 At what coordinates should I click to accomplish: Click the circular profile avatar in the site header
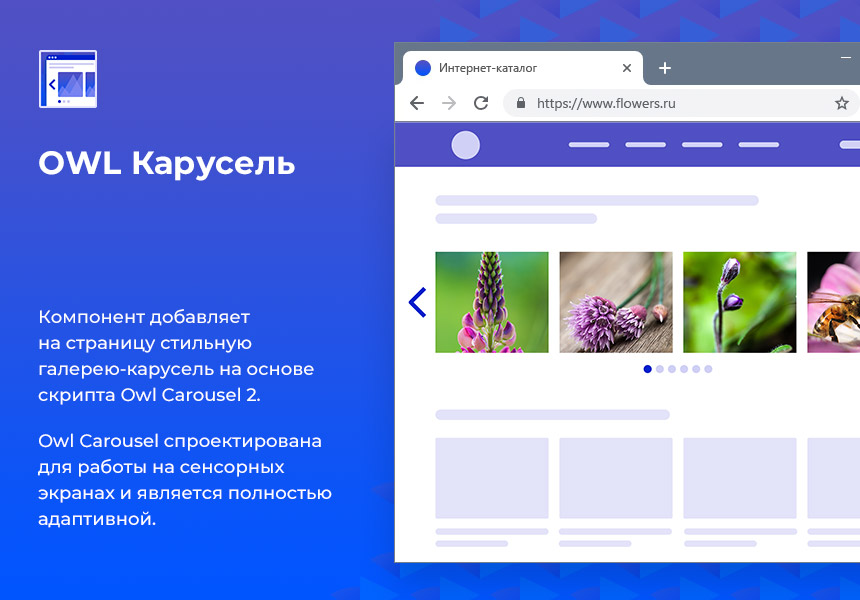(x=466, y=145)
